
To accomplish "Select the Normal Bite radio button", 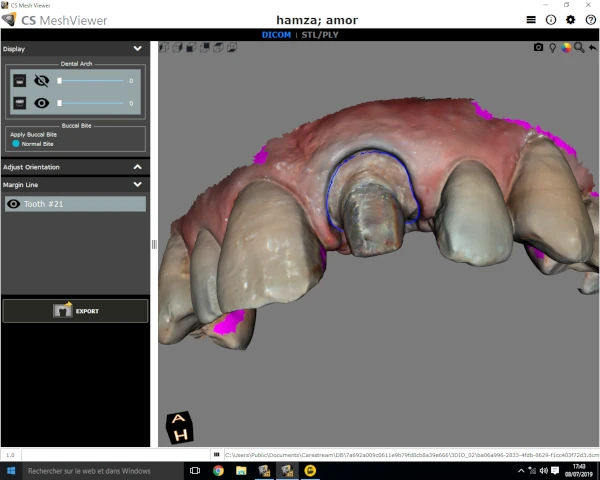I will 16,144.
